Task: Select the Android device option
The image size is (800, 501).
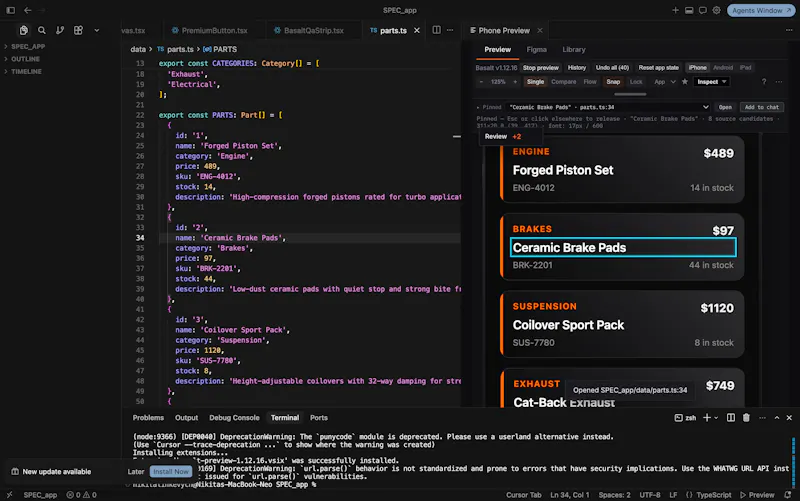Action: (722, 67)
